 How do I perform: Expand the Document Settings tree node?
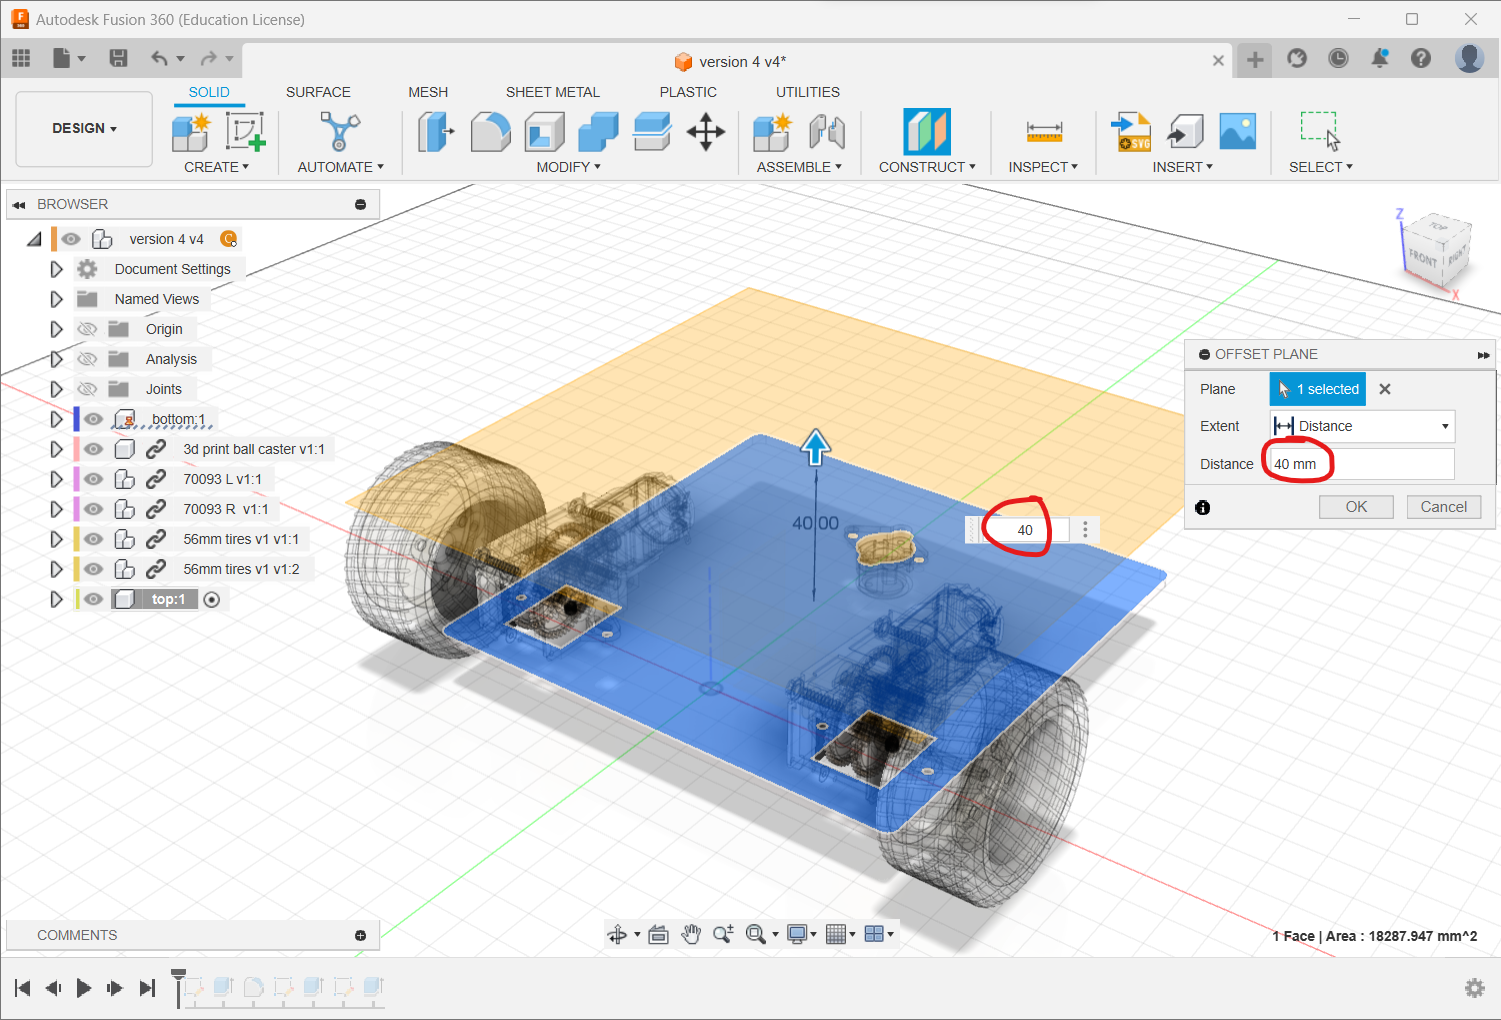coord(56,269)
